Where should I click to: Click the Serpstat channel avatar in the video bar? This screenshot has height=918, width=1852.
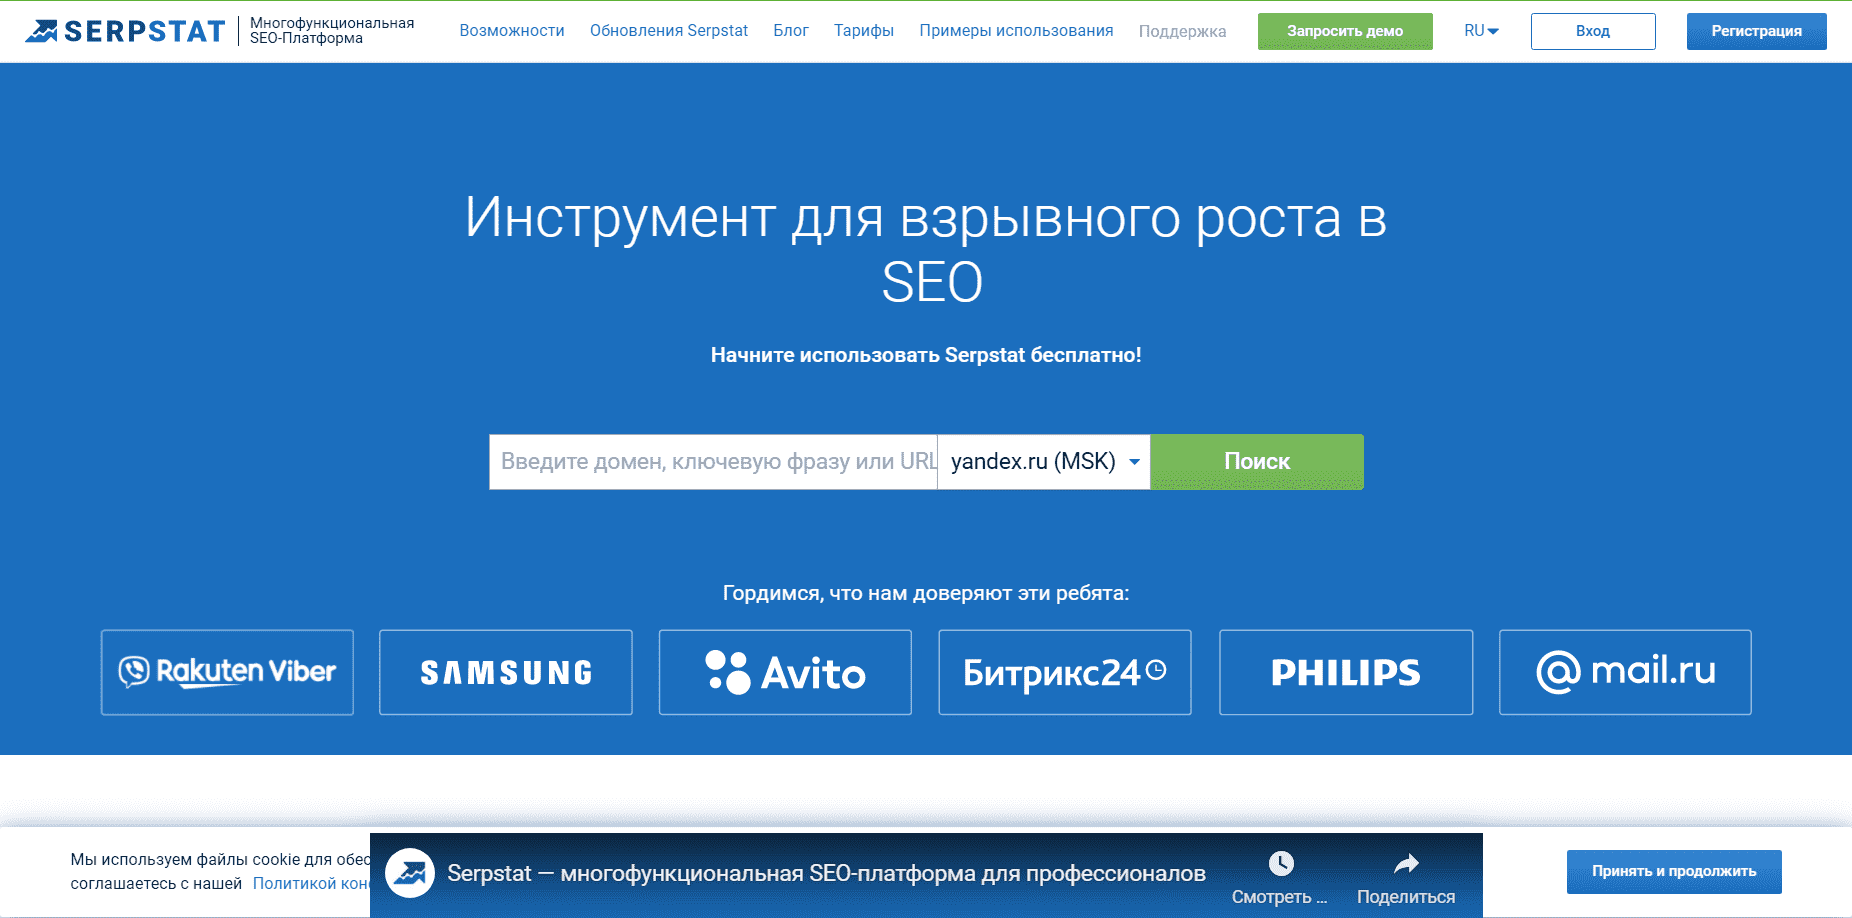click(410, 873)
